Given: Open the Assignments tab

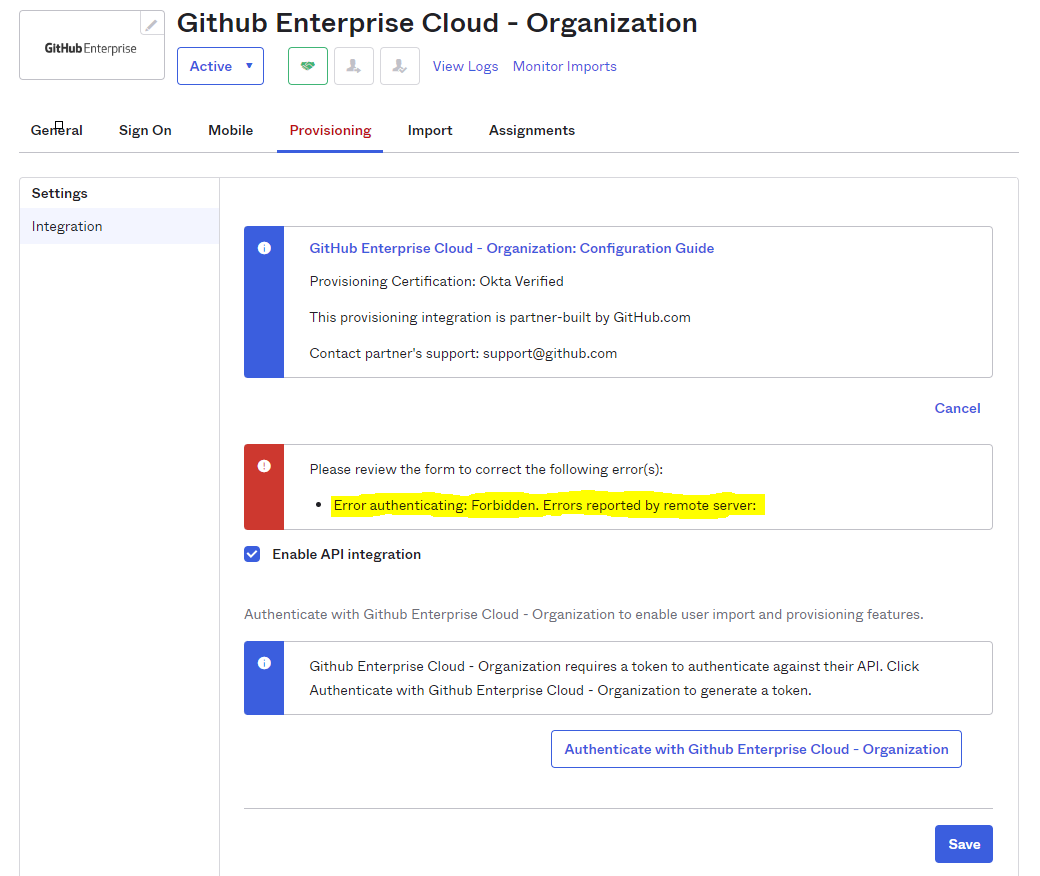Looking at the screenshot, I should pos(532,130).
